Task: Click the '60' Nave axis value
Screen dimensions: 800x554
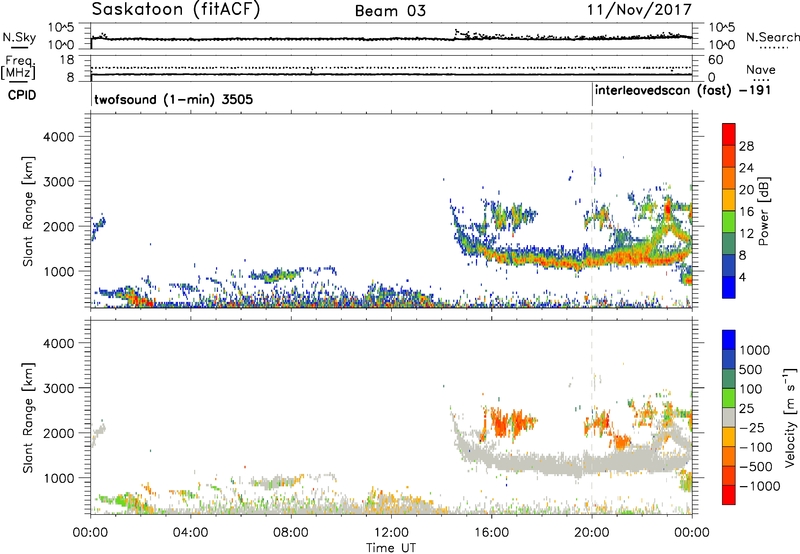Action: 716,60
